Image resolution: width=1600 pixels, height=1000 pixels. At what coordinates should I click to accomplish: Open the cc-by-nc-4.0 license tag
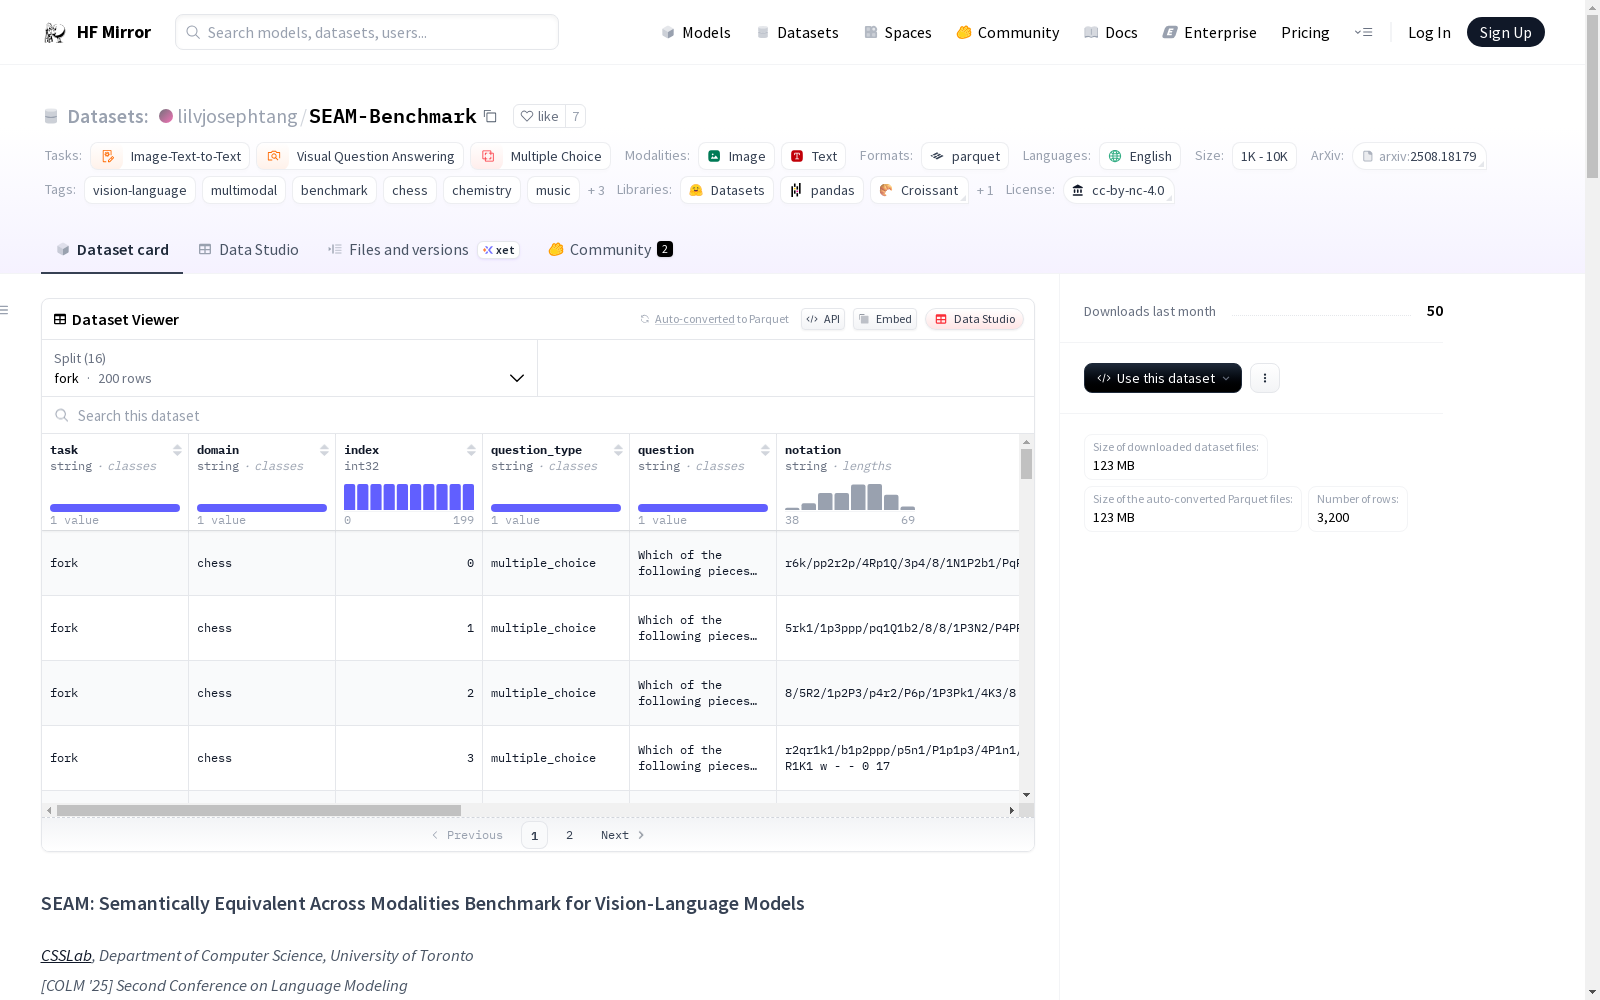coord(1118,190)
